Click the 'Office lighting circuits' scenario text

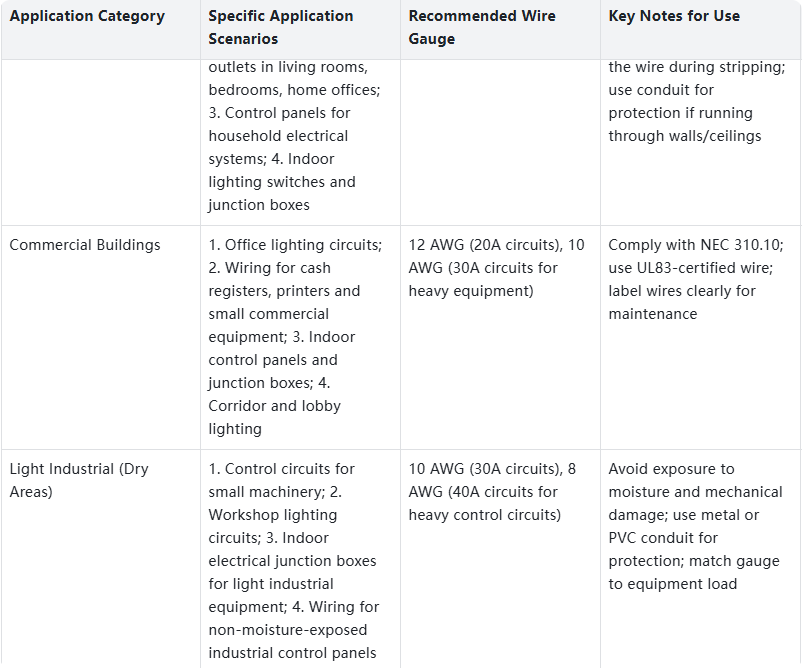coord(303,245)
